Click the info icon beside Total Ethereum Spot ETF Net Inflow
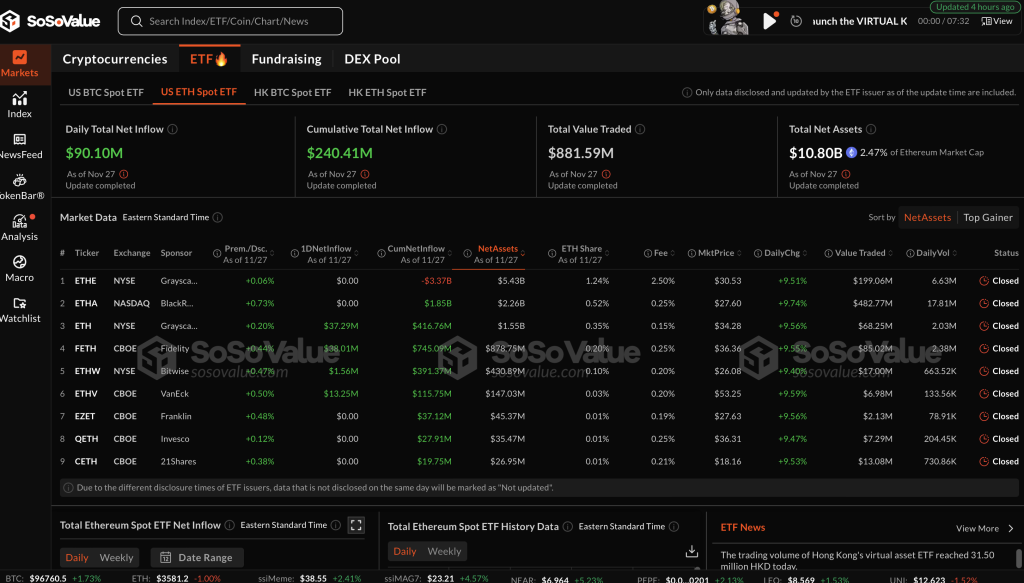1024x583 pixels. [230, 525]
